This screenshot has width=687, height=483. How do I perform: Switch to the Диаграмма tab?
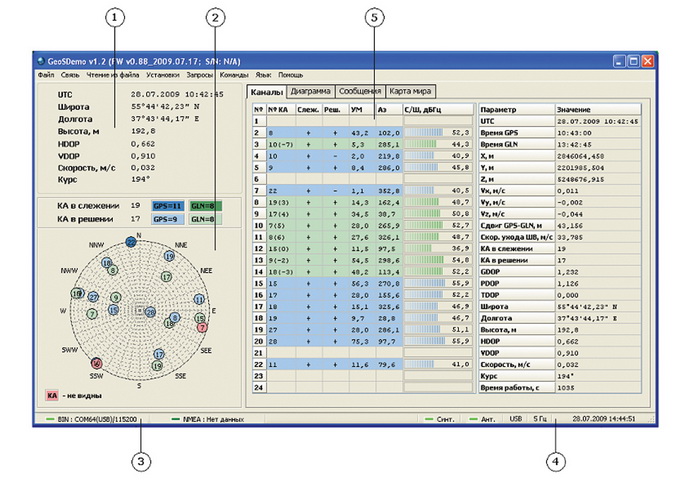(x=310, y=91)
